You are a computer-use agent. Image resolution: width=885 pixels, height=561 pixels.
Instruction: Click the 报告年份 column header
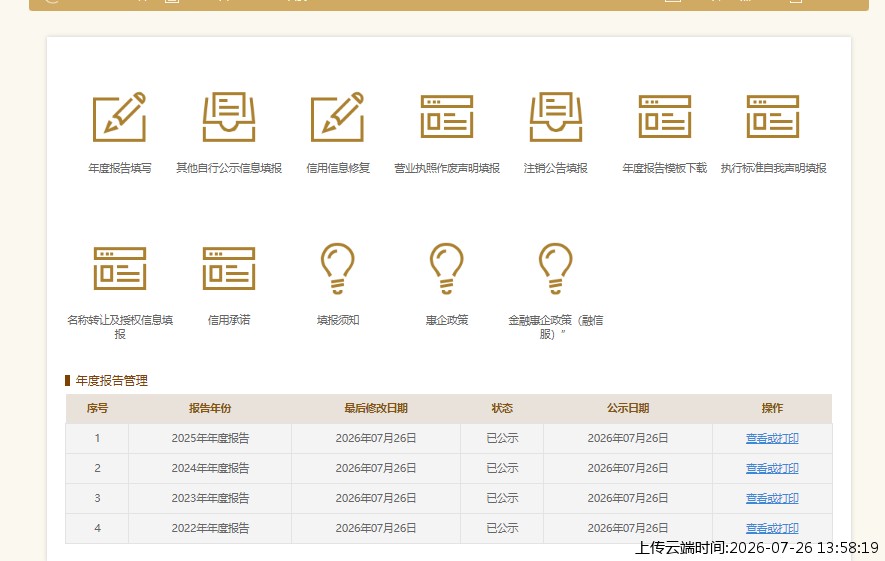(210, 409)
